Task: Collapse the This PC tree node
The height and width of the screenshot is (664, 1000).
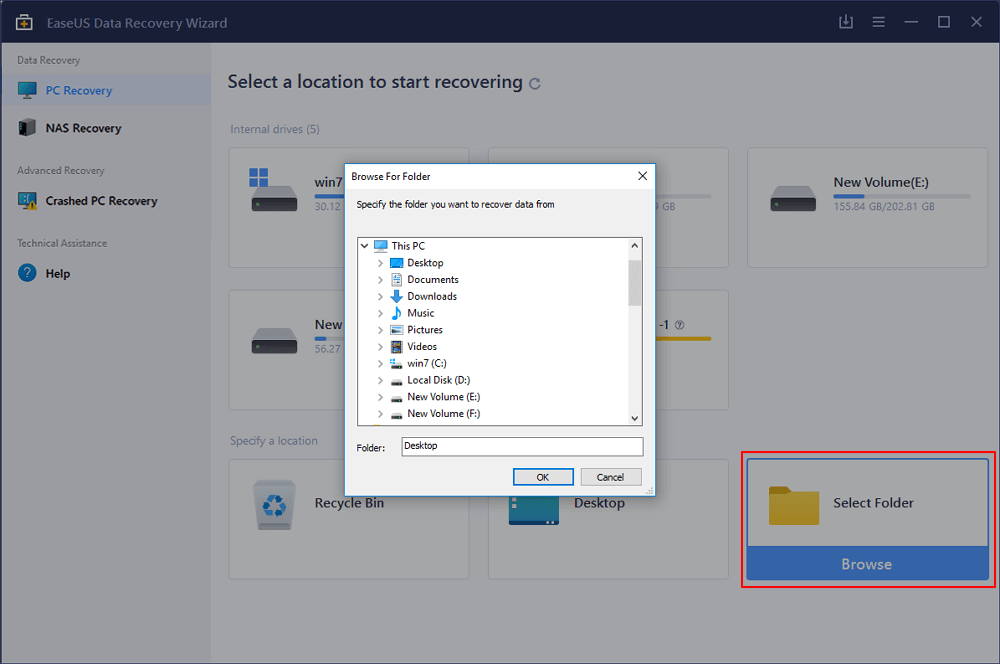Action: coord(365,246)
